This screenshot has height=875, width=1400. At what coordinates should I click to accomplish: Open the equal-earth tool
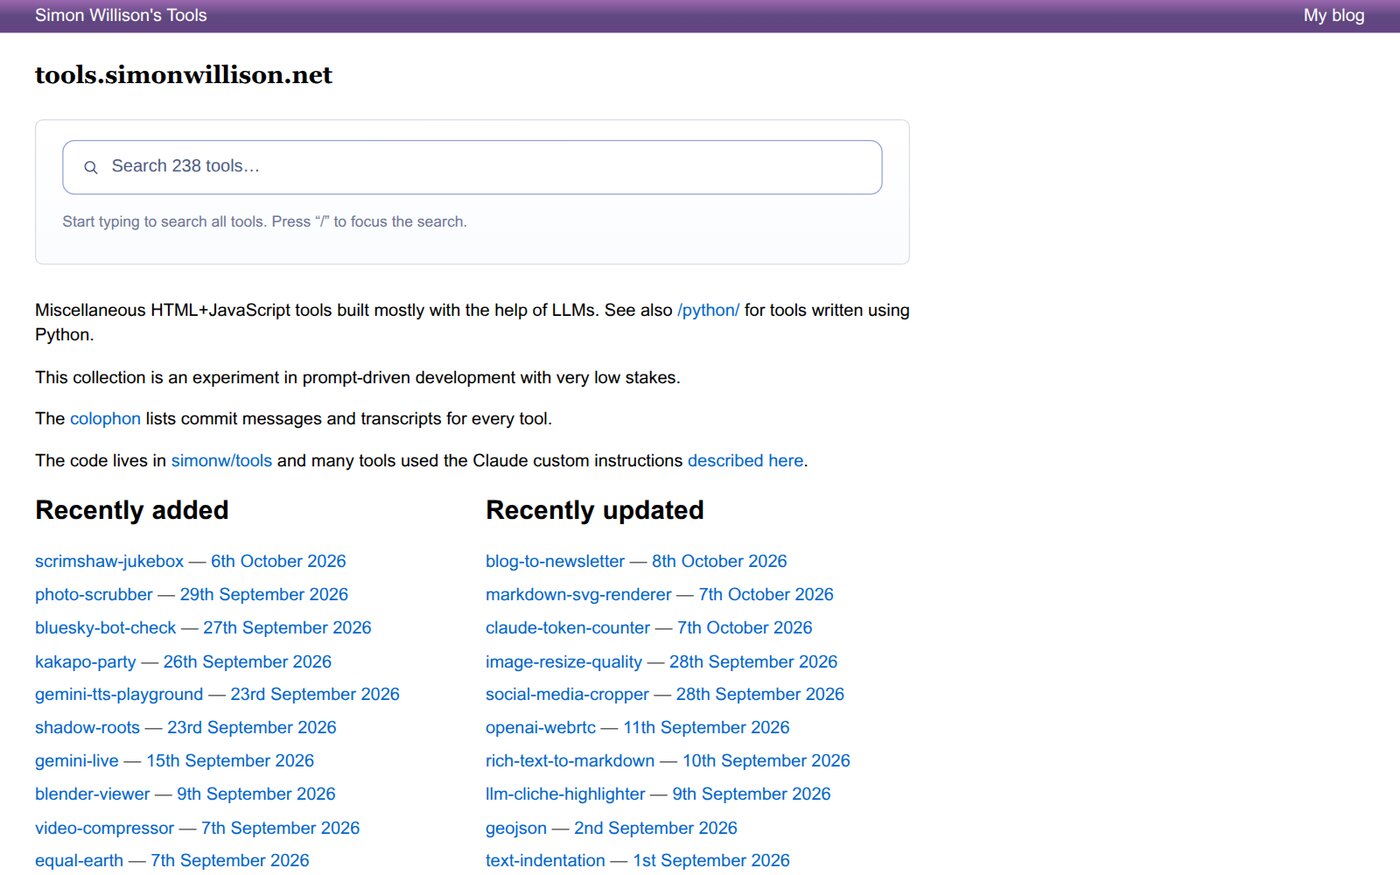[x=79, y=861]
